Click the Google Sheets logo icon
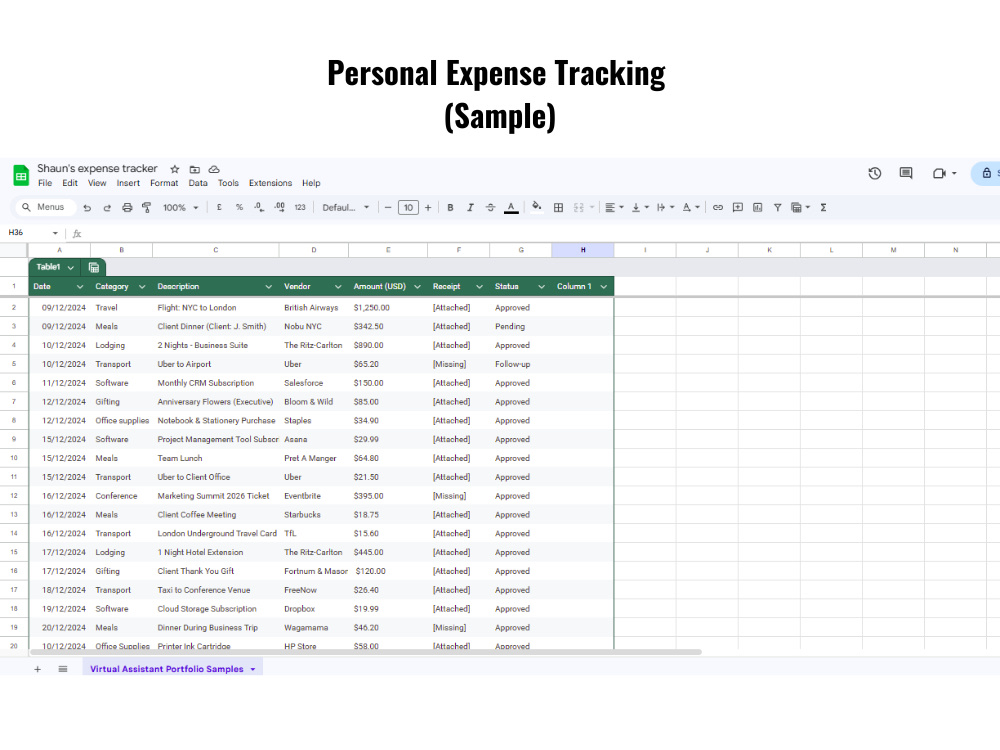This screenshot has width=1000, height=750. (x=21, y=175)
